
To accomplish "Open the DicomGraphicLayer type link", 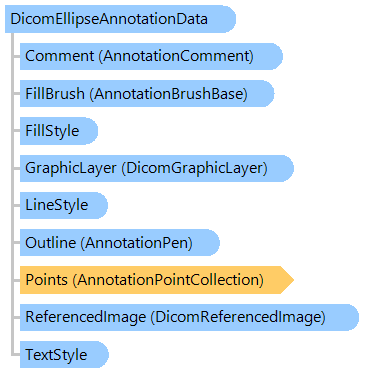I will point(195,168).
